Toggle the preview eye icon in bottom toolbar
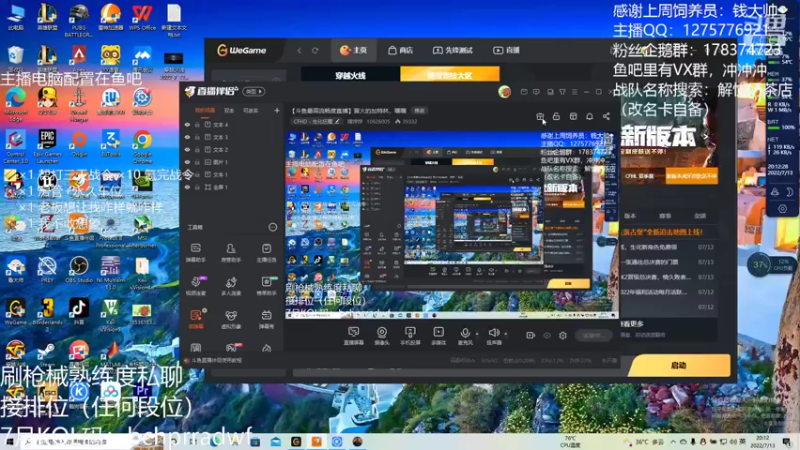 point(547,335)
